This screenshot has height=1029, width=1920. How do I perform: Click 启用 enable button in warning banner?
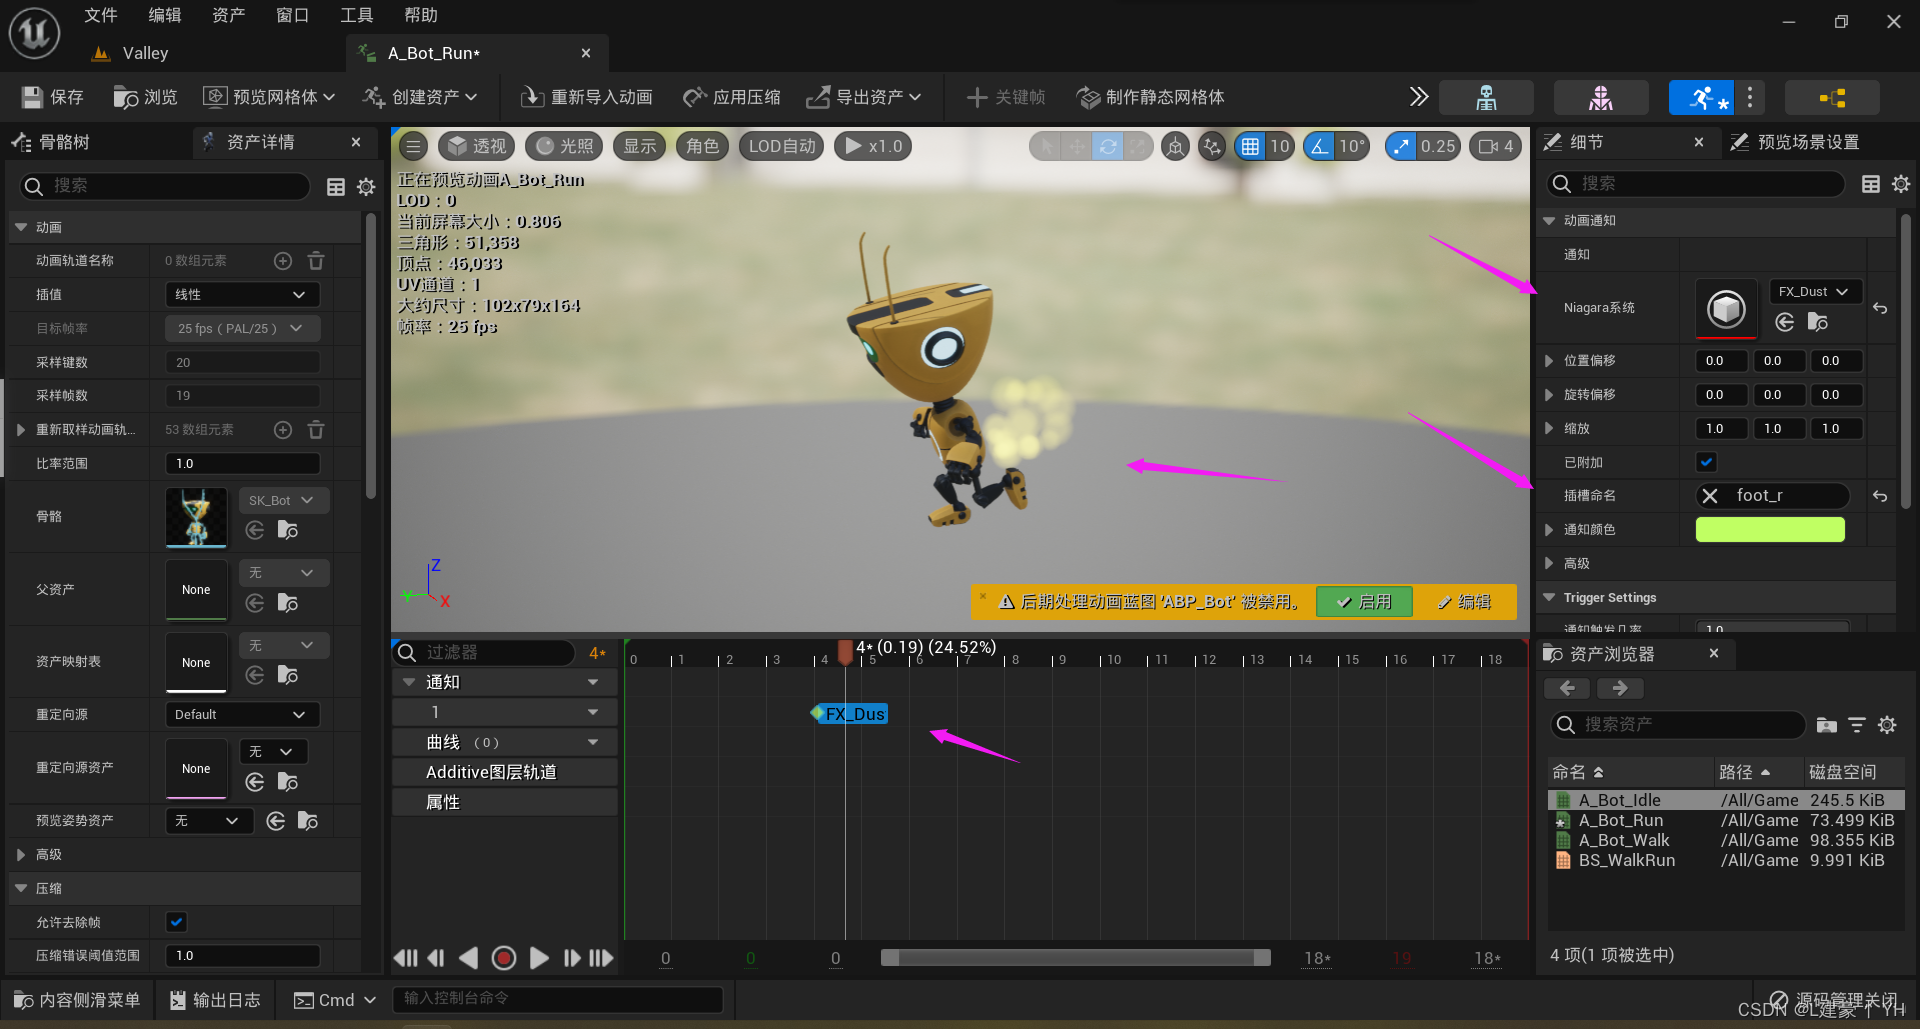point(1364,602)
